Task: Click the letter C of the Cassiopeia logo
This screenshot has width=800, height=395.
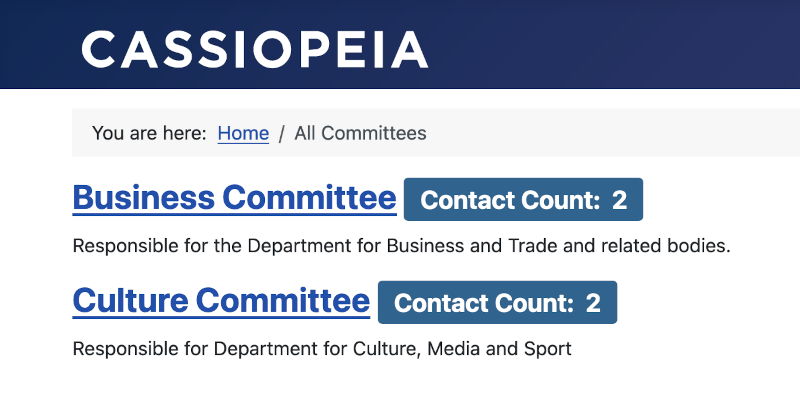Action: (x=99, y=50)
